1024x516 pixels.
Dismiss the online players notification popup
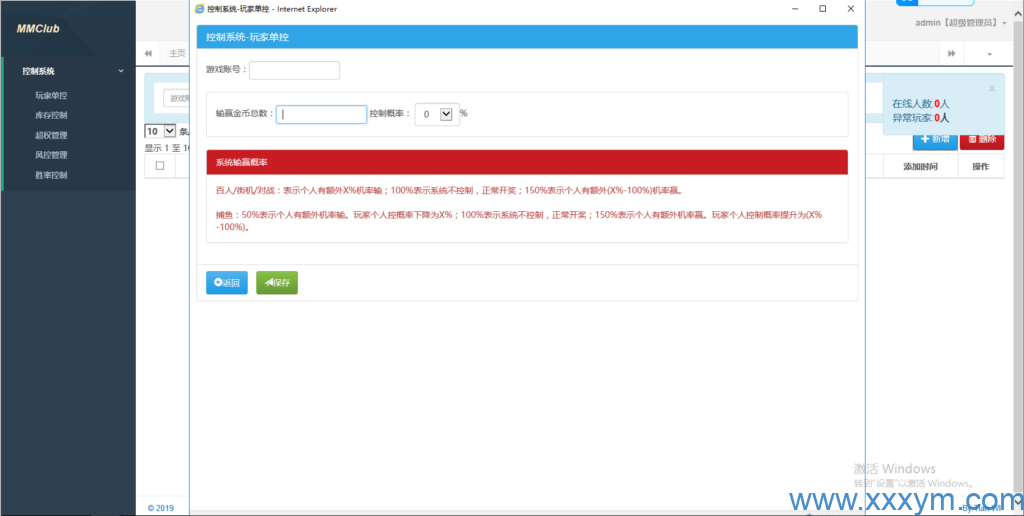(992, 88)
